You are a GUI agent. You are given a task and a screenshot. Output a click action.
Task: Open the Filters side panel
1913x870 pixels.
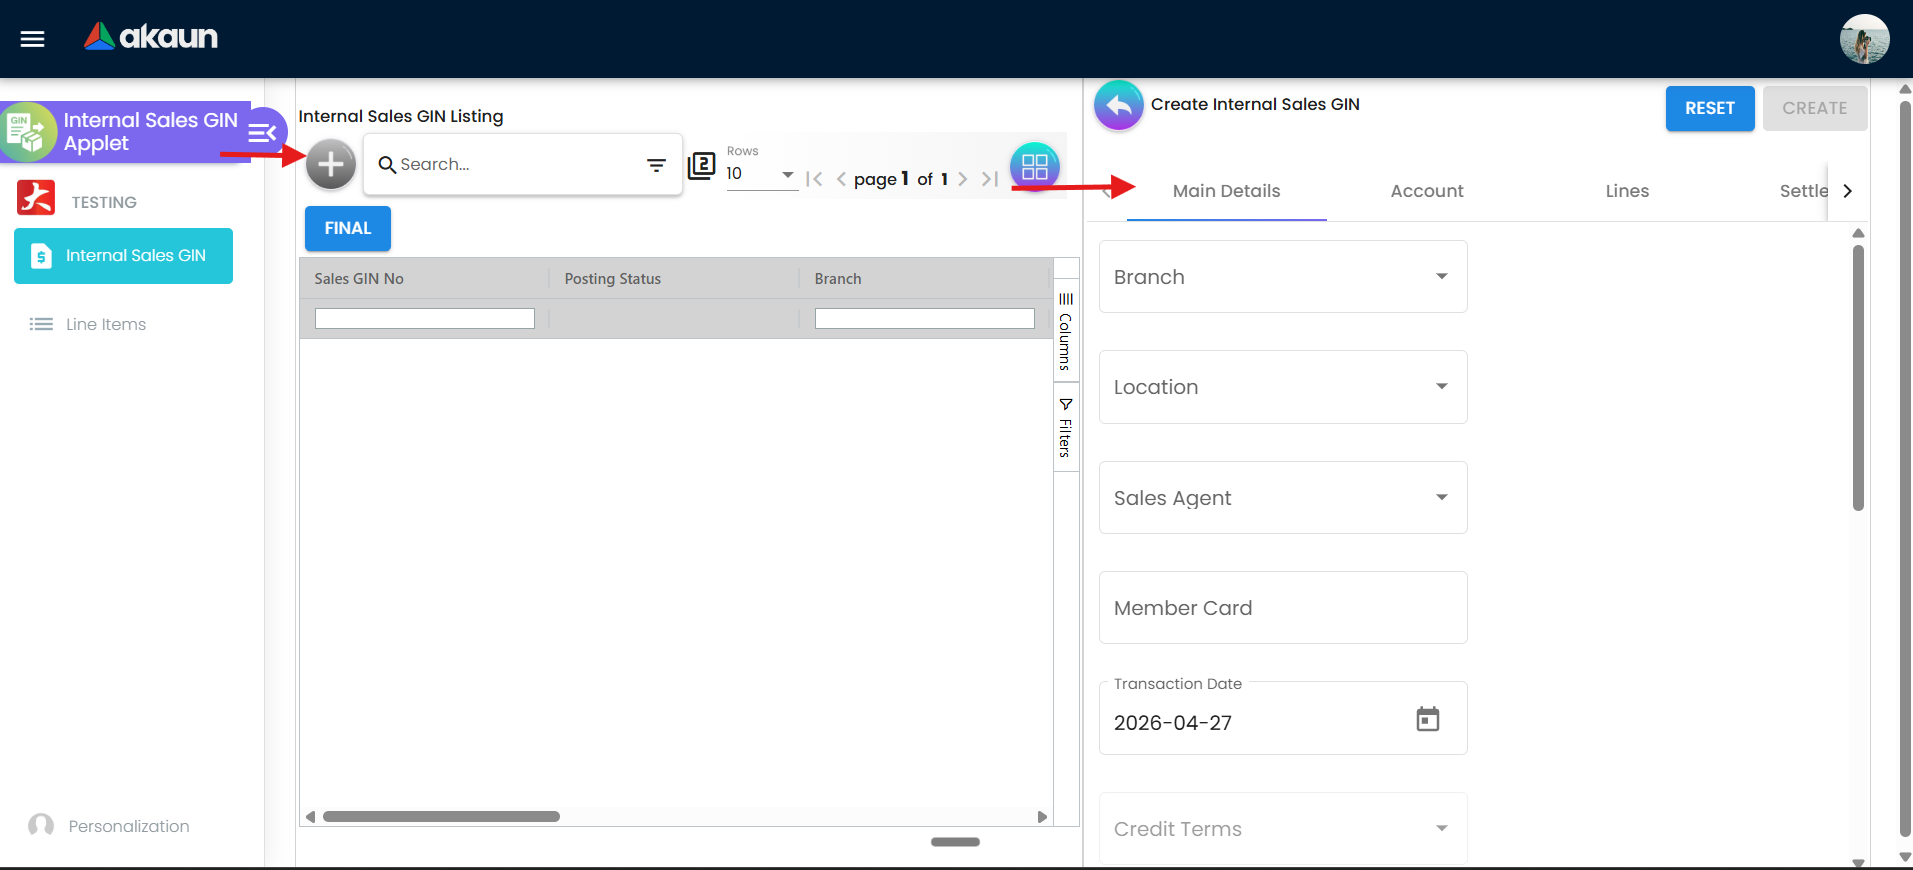(x=1066, y=427)
